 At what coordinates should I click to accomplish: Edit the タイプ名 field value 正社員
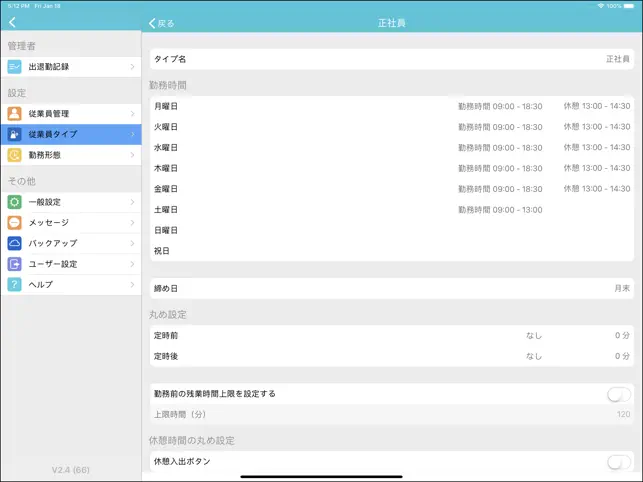click(x=618, y=59)
